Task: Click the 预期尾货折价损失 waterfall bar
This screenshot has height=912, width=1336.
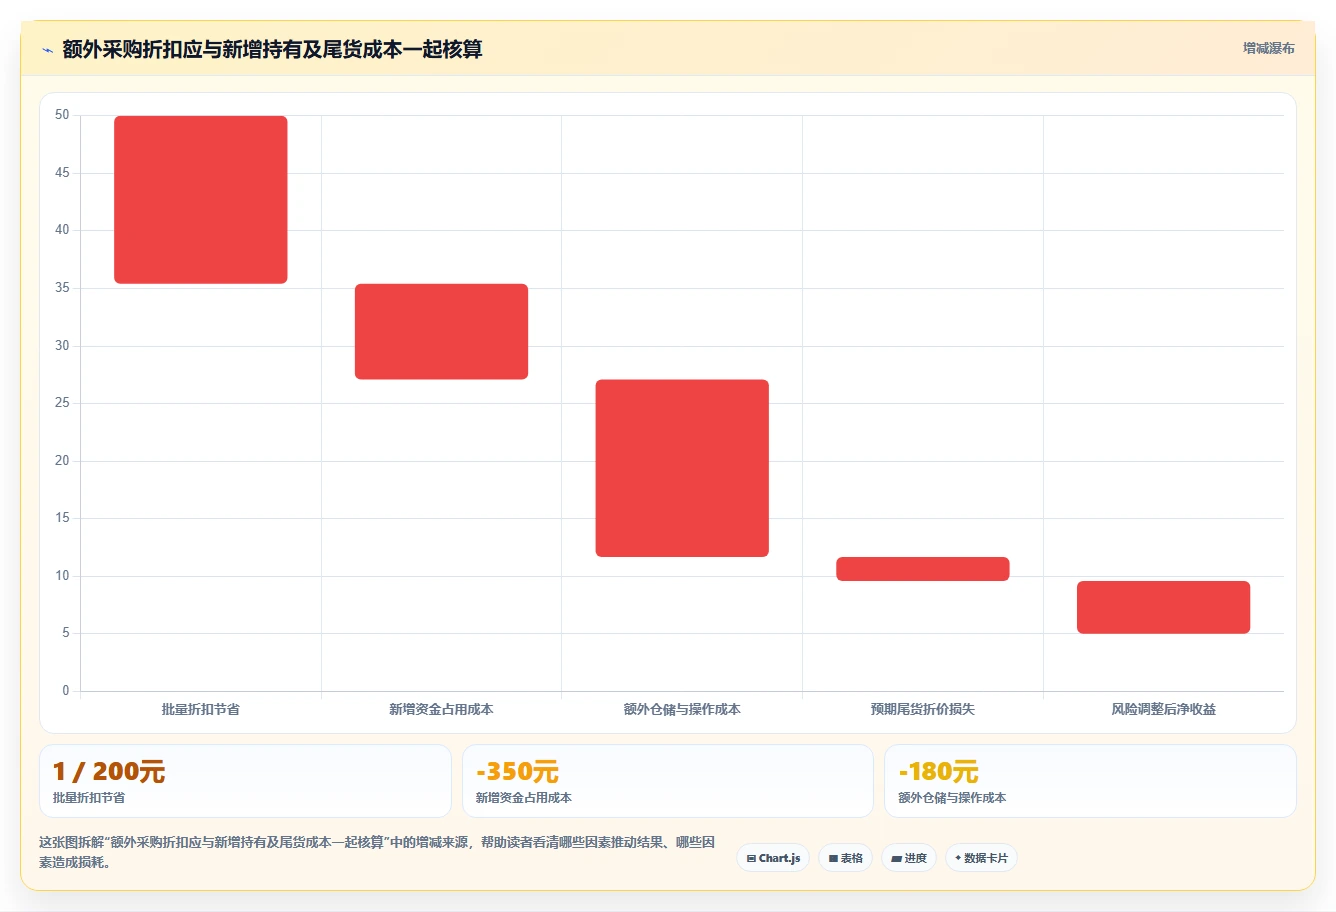Action: [x=923, y=569]
